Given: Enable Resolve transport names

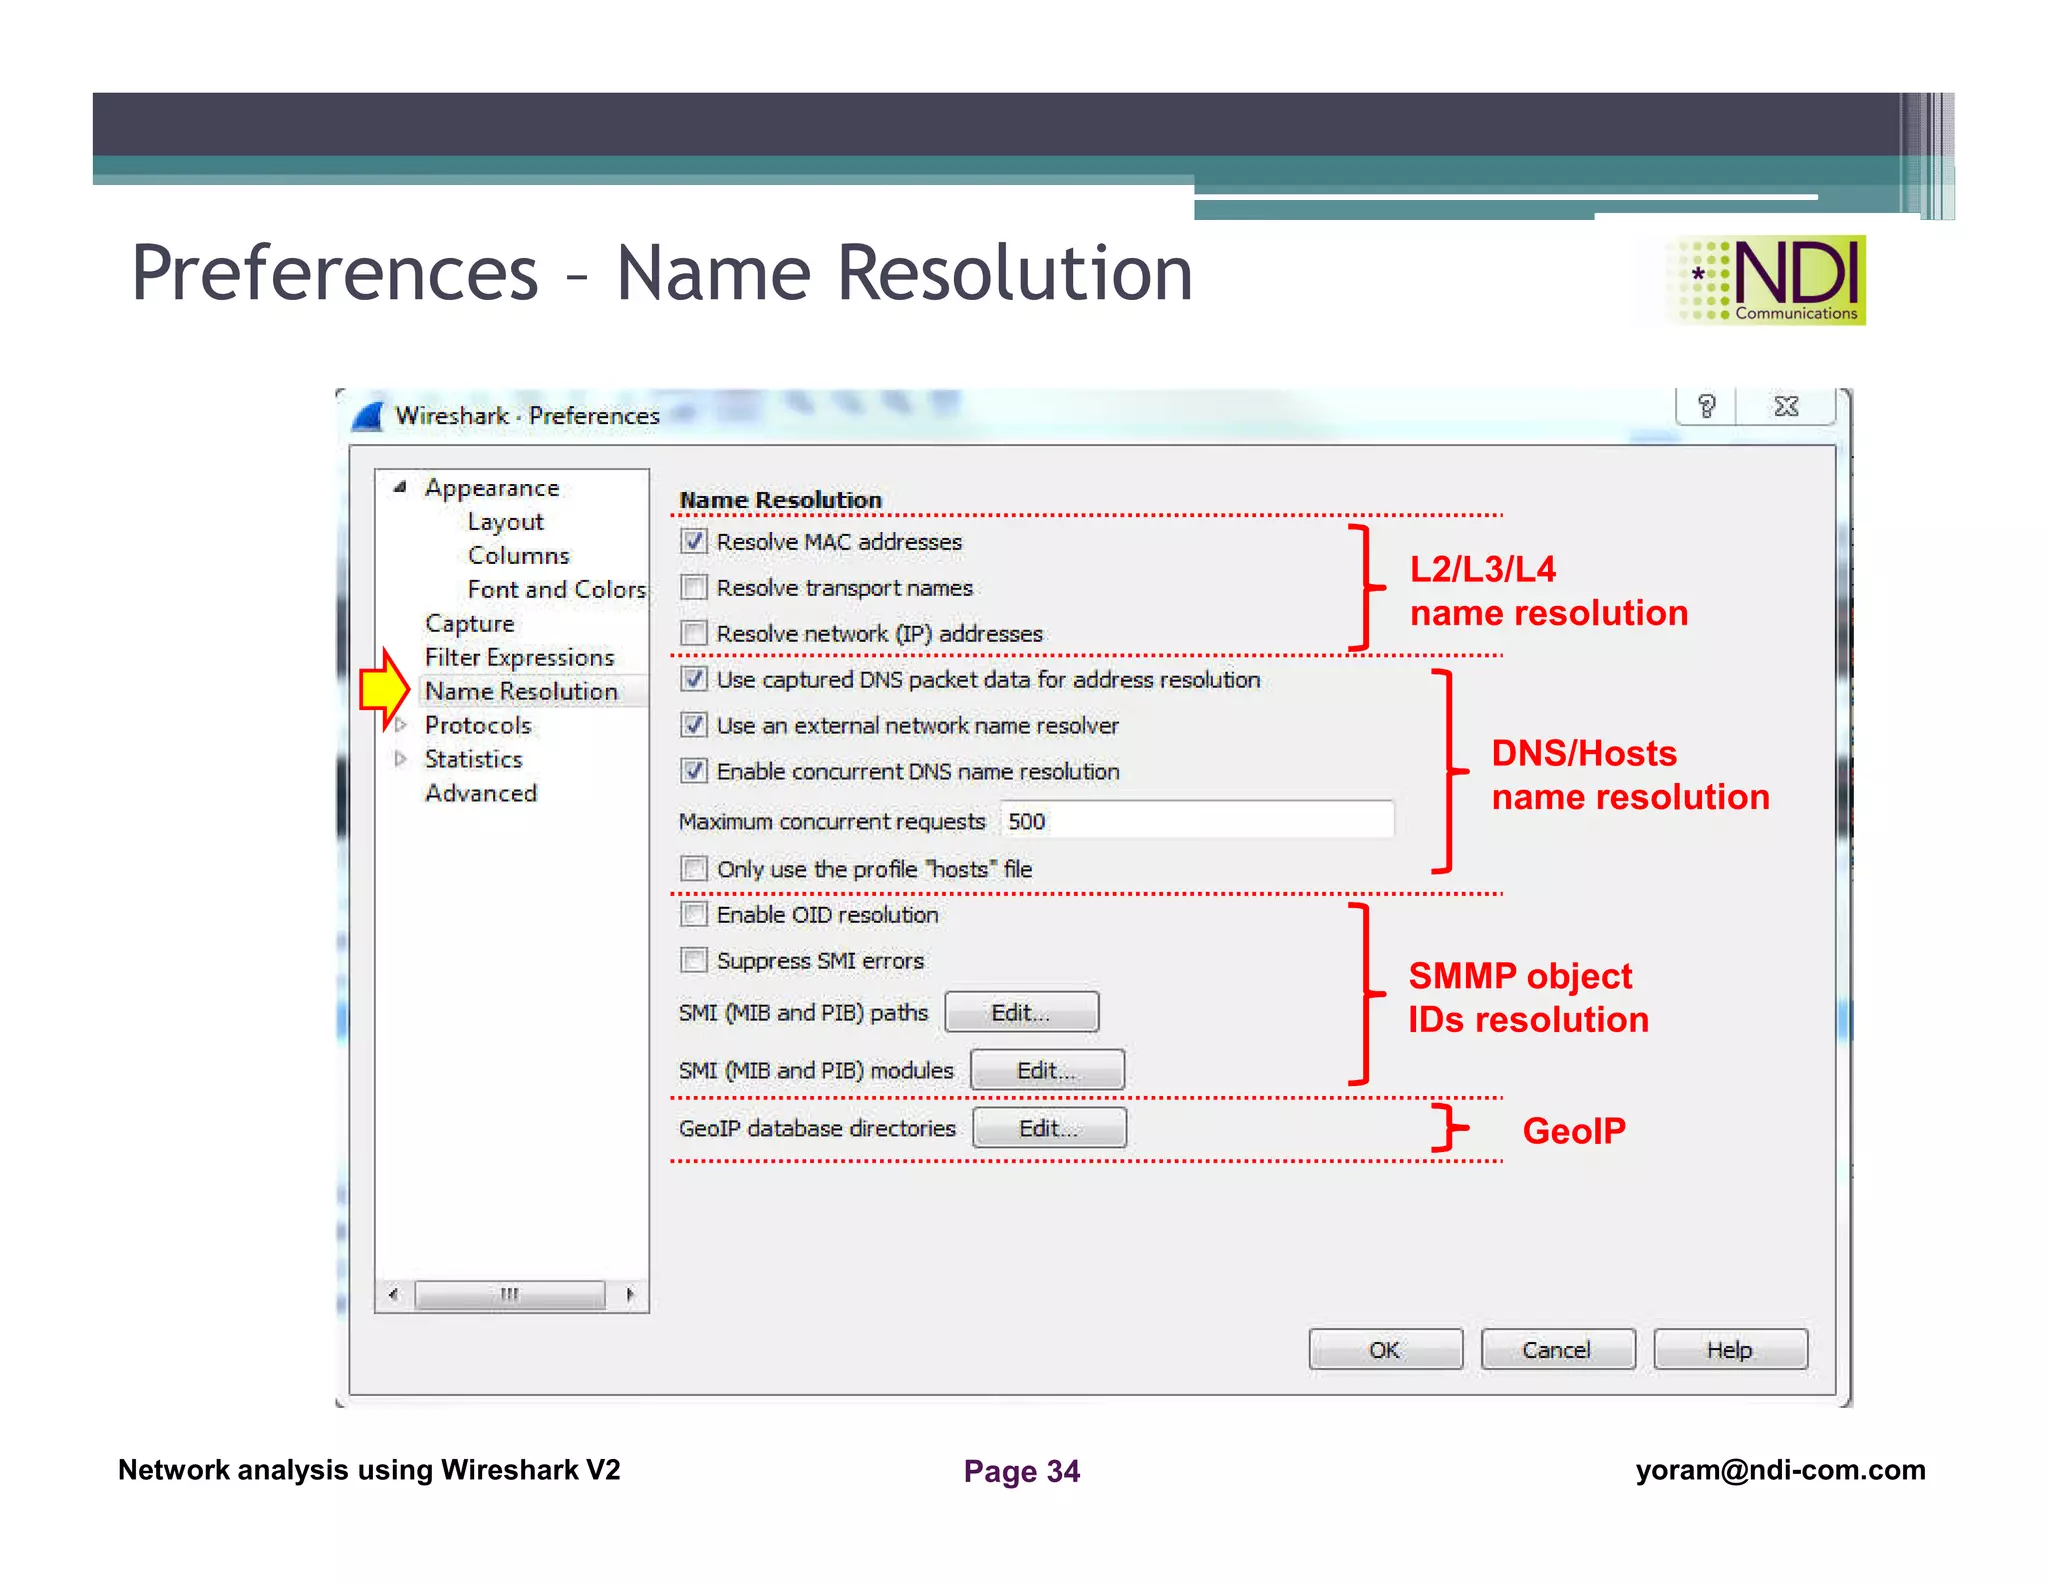Looking at the screenshot, I should point(694,587).
